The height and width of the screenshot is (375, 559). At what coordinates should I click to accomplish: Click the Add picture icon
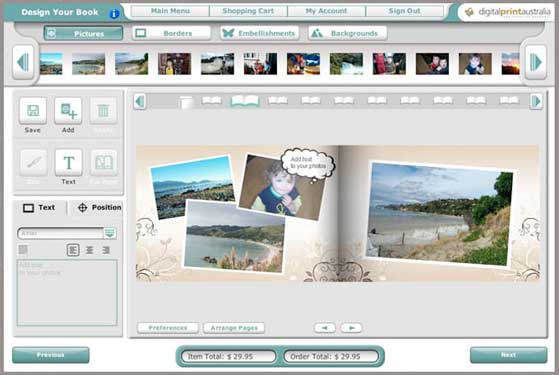tap(68, 111)
